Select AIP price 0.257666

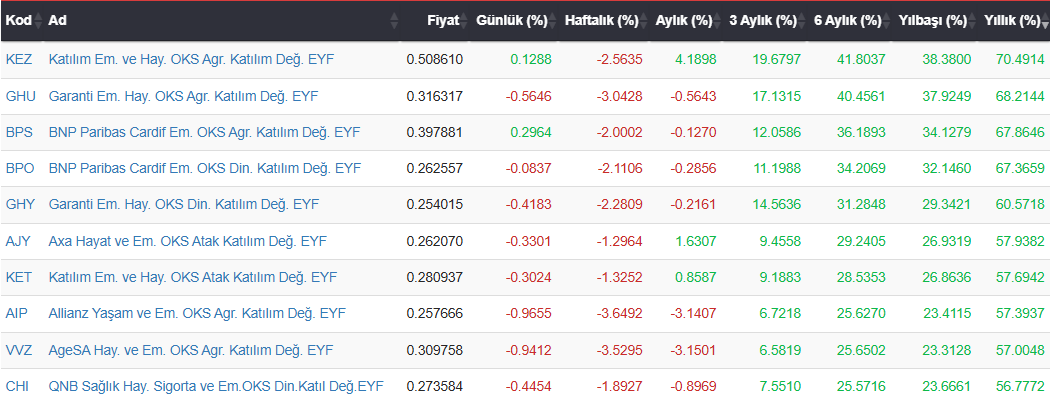click(x=435, y=313)
